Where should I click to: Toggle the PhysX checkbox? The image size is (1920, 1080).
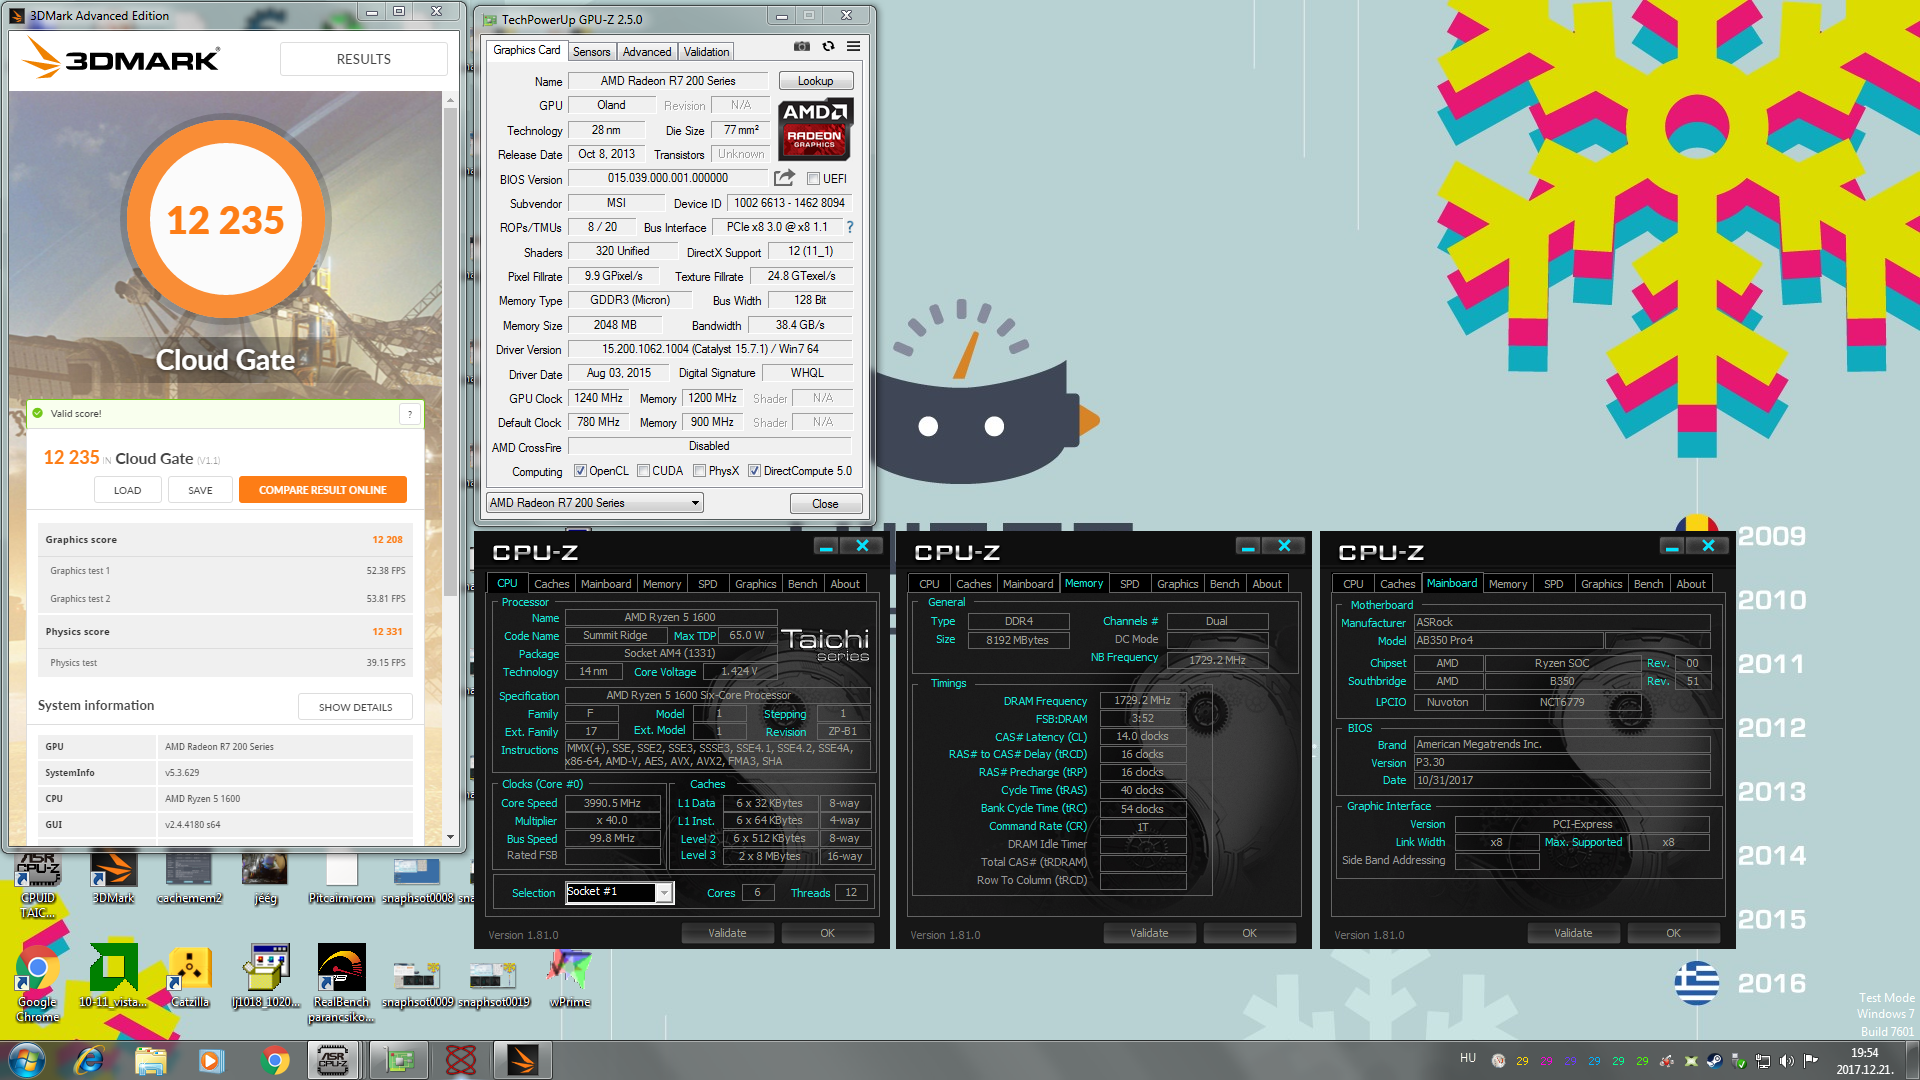(x=700, y=471)
